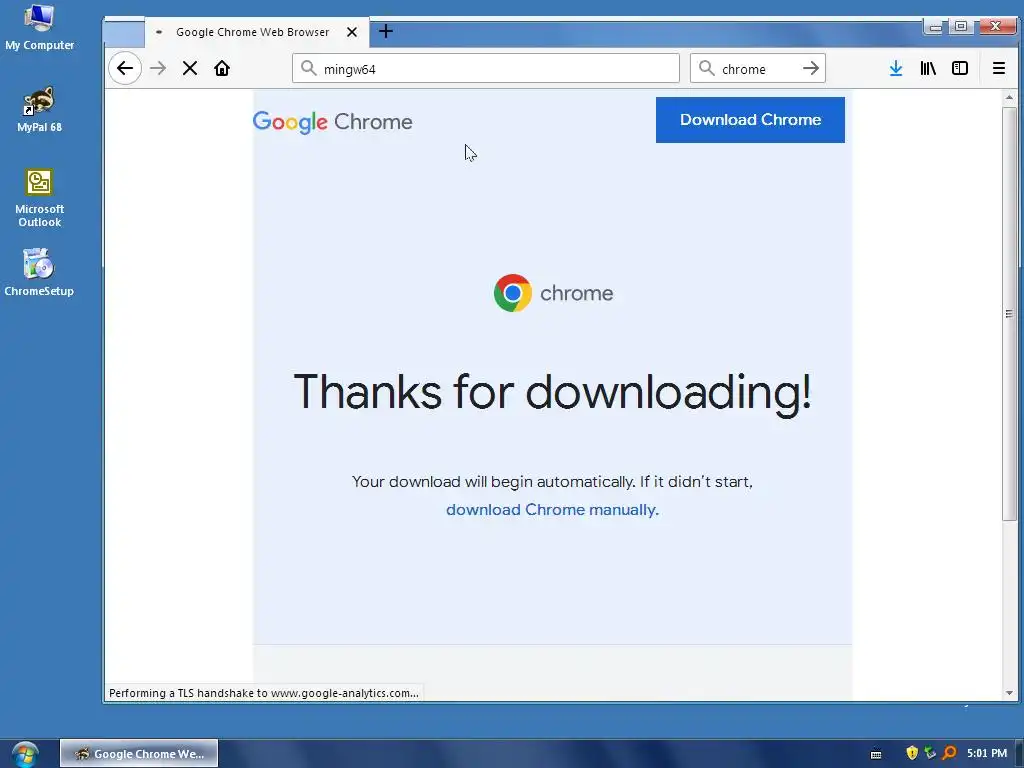Open the browser home page

pos(222,69)
